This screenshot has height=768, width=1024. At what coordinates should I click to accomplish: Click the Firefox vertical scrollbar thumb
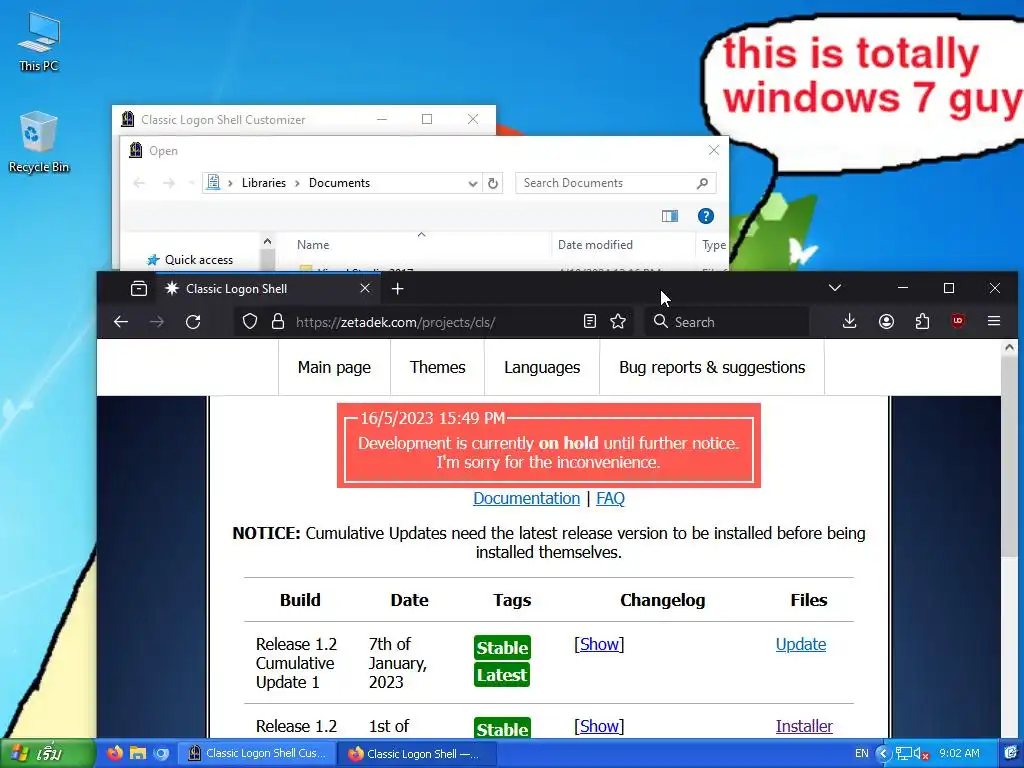(x=1009, y=454)
